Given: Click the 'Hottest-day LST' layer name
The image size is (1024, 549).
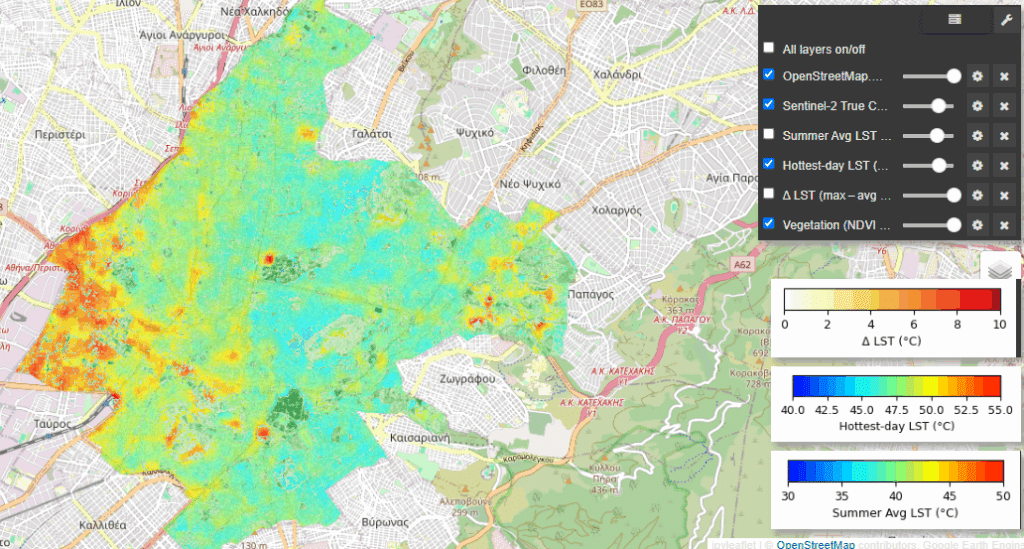Looking at the screenshot, I should (835, 166).
